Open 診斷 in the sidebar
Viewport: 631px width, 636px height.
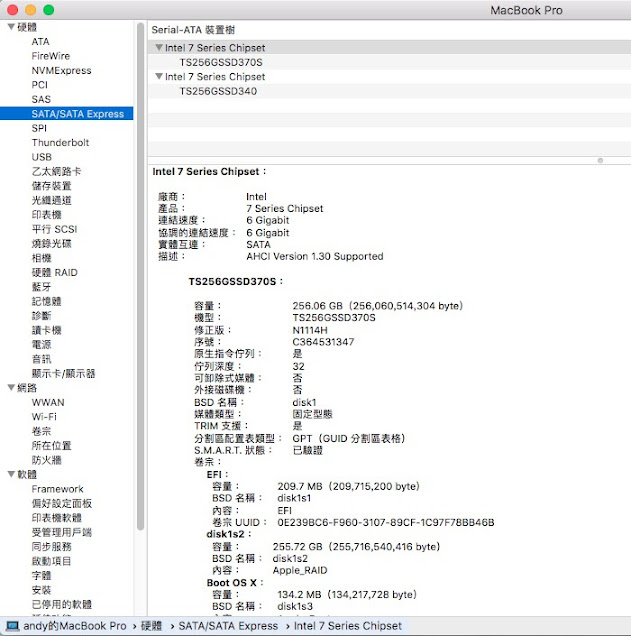coord(42,316)
